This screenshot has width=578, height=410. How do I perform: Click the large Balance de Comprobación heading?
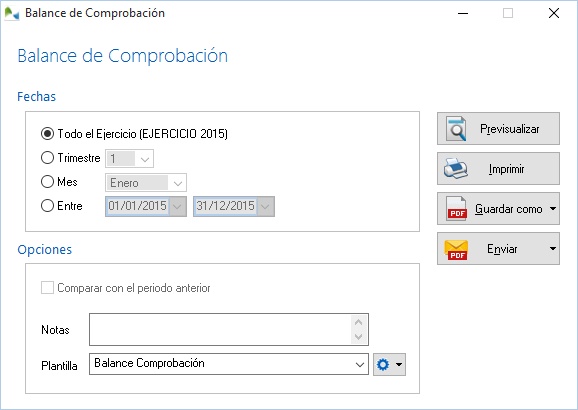pyautogui.click(x=123, y=56)
